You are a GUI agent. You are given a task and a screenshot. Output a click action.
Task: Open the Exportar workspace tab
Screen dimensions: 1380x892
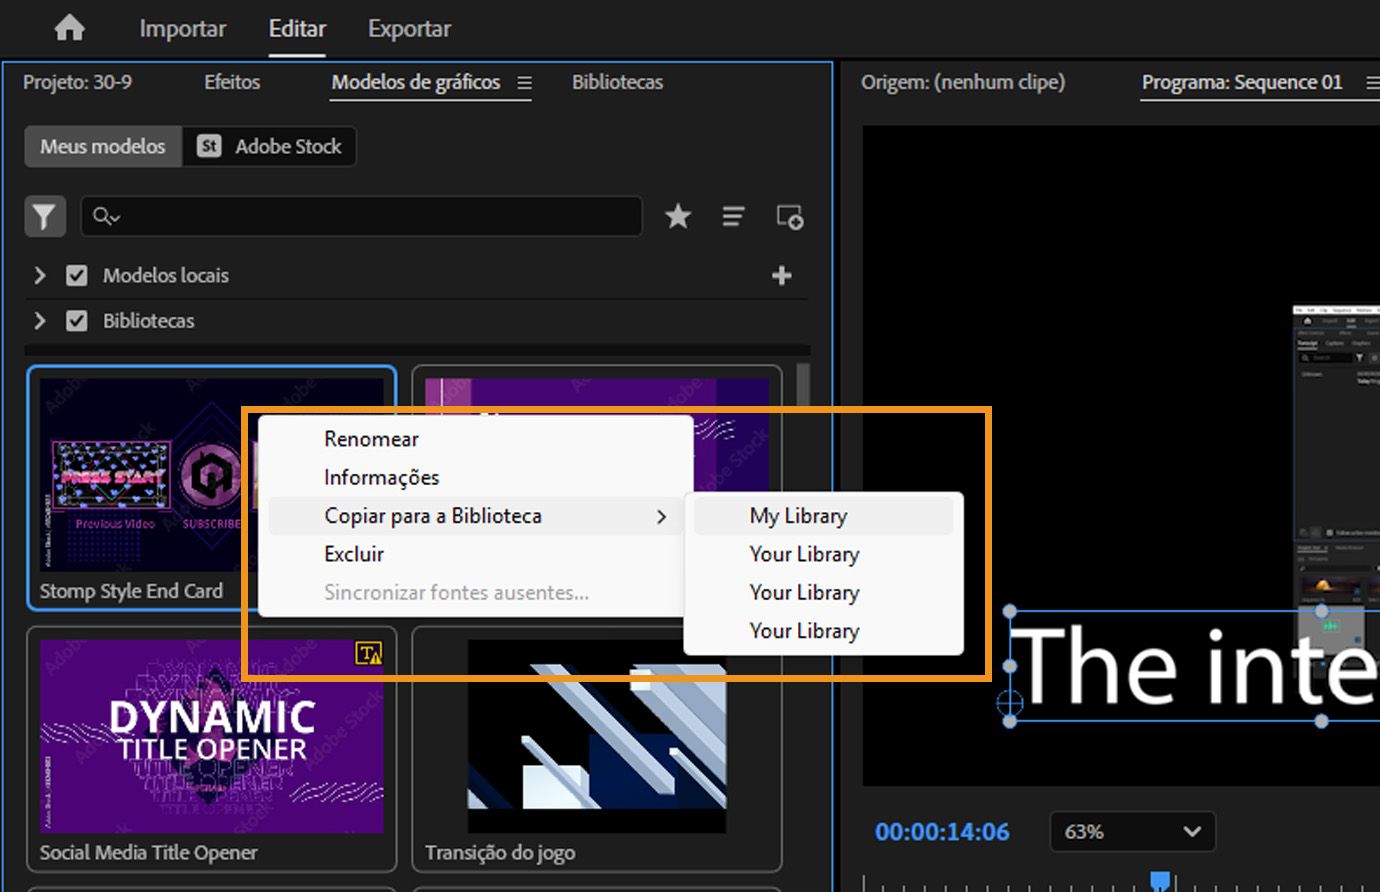(x=409, y=29)
